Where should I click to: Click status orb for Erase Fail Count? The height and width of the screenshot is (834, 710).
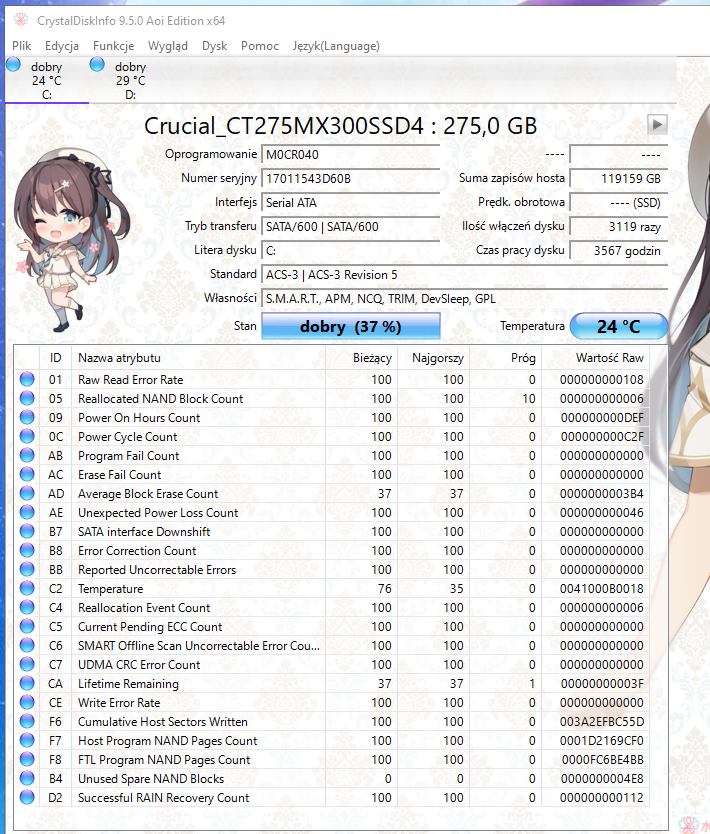27,474
